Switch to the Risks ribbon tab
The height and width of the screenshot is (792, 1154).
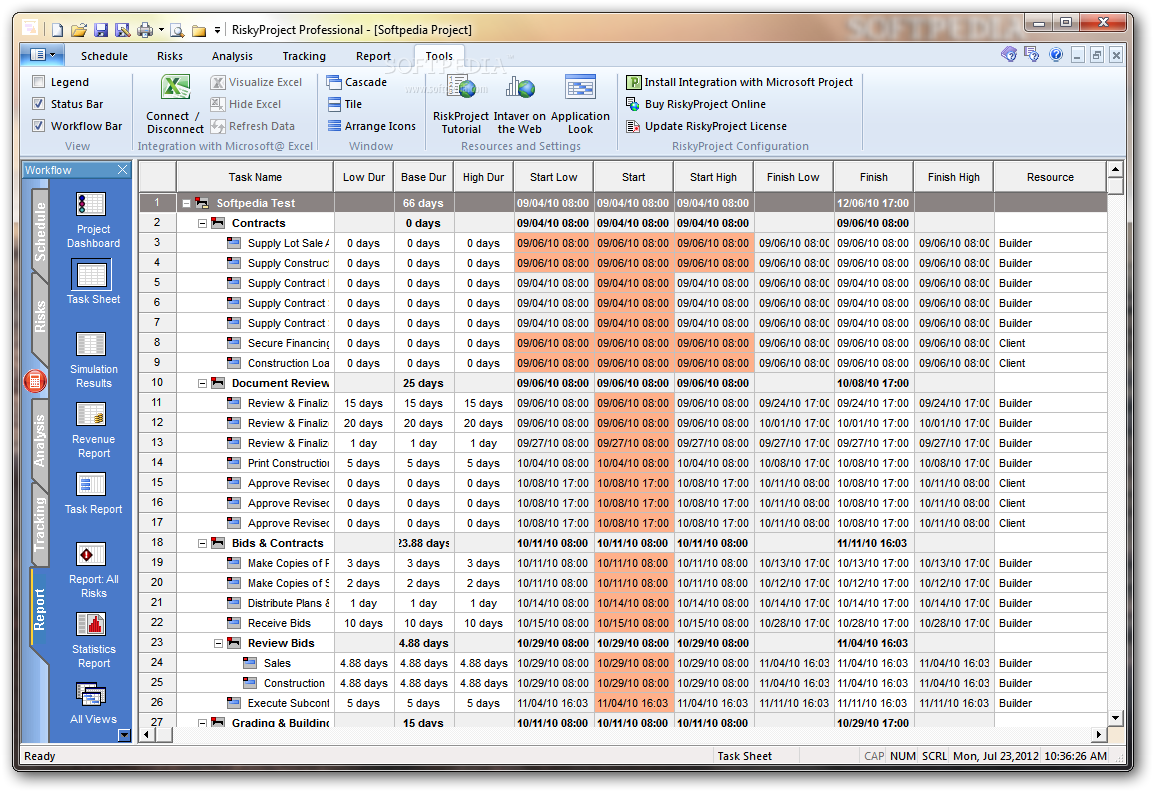pos(170,56)
